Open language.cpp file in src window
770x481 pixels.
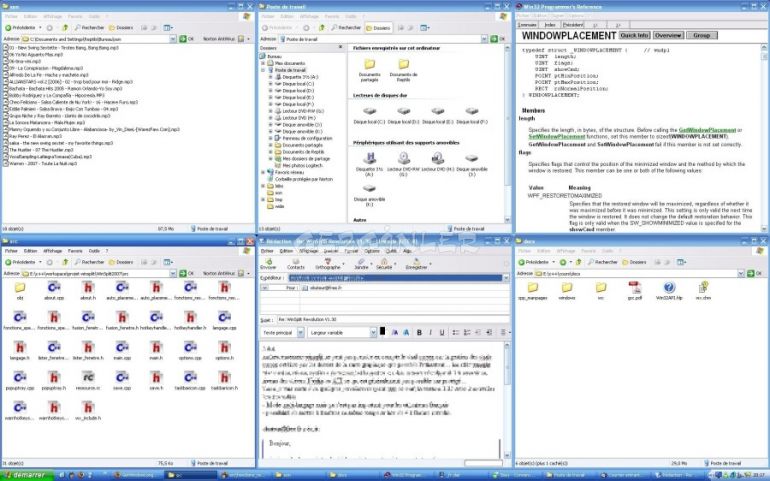point(224,320)
